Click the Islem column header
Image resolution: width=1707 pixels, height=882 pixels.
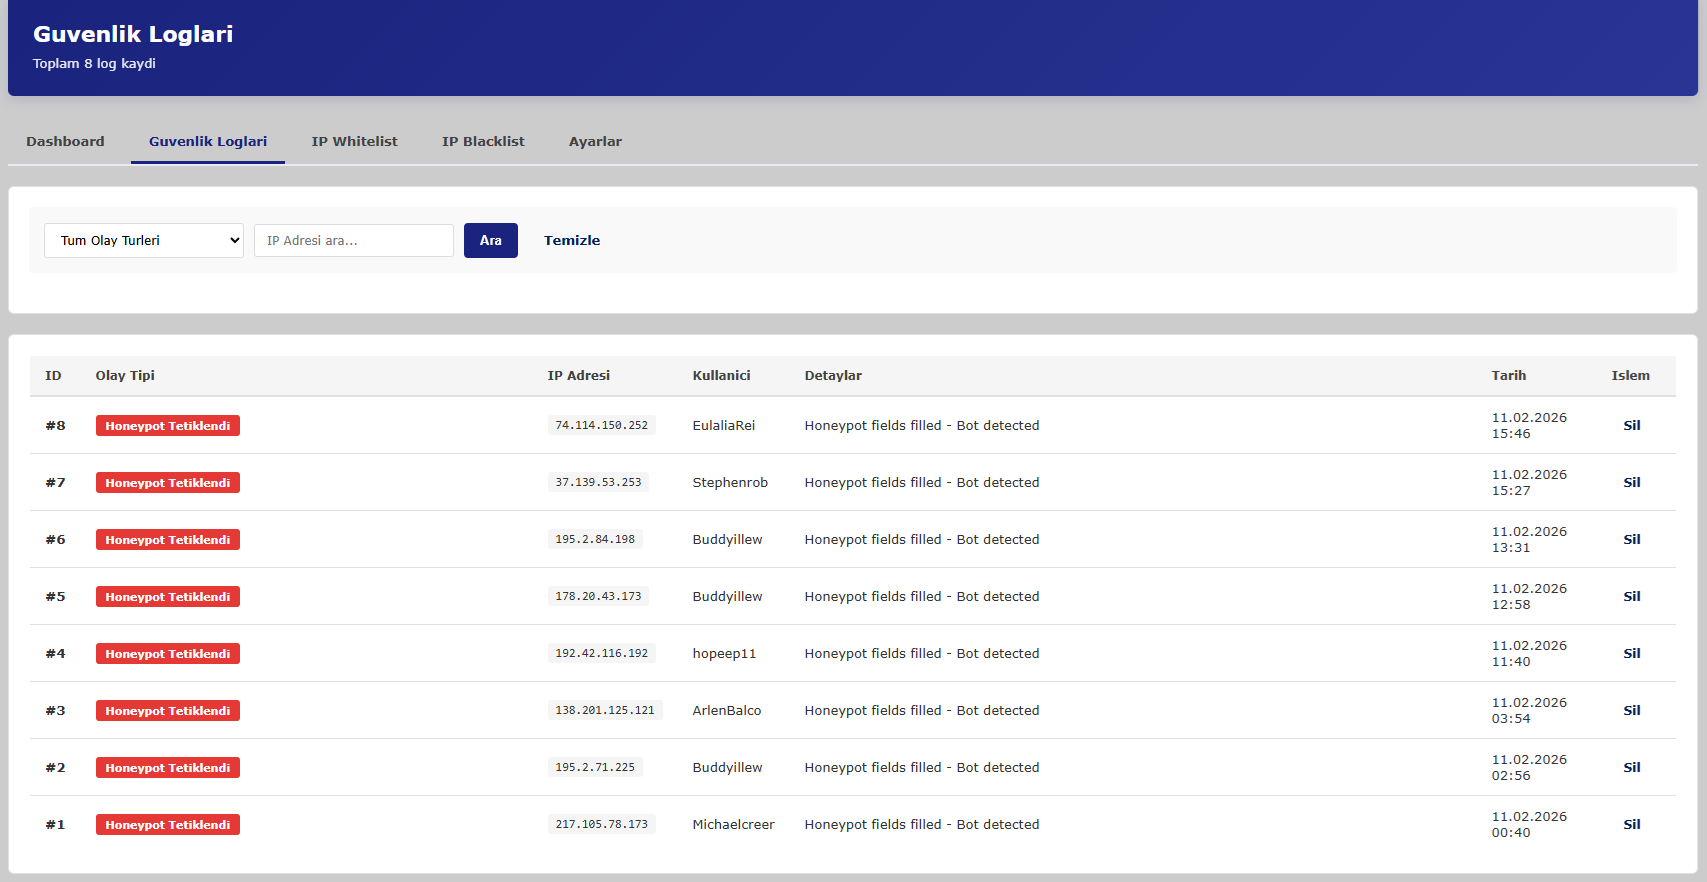(x=1630, y=375)
